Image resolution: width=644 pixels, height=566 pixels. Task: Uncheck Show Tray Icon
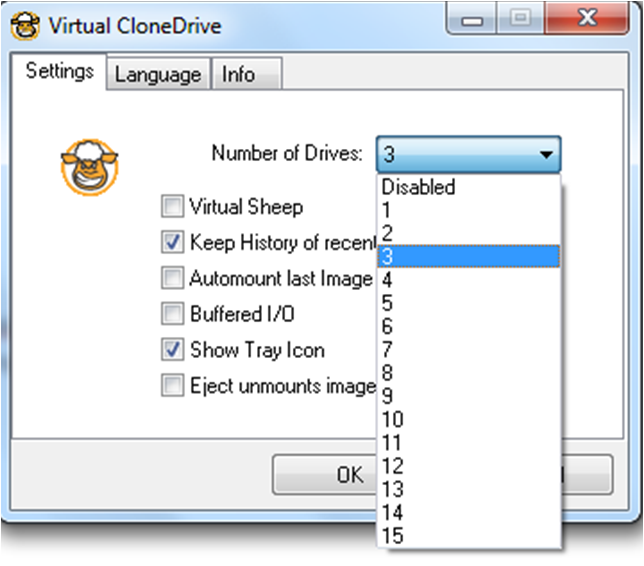pyautogui.click(x=172, y=350)
